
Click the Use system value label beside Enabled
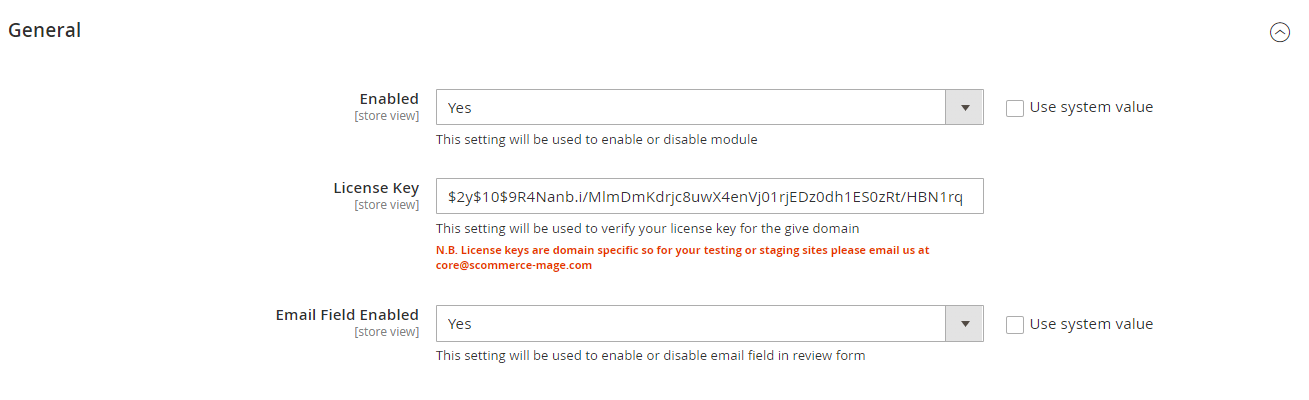pyautogui.click(x=1091, y=107)
